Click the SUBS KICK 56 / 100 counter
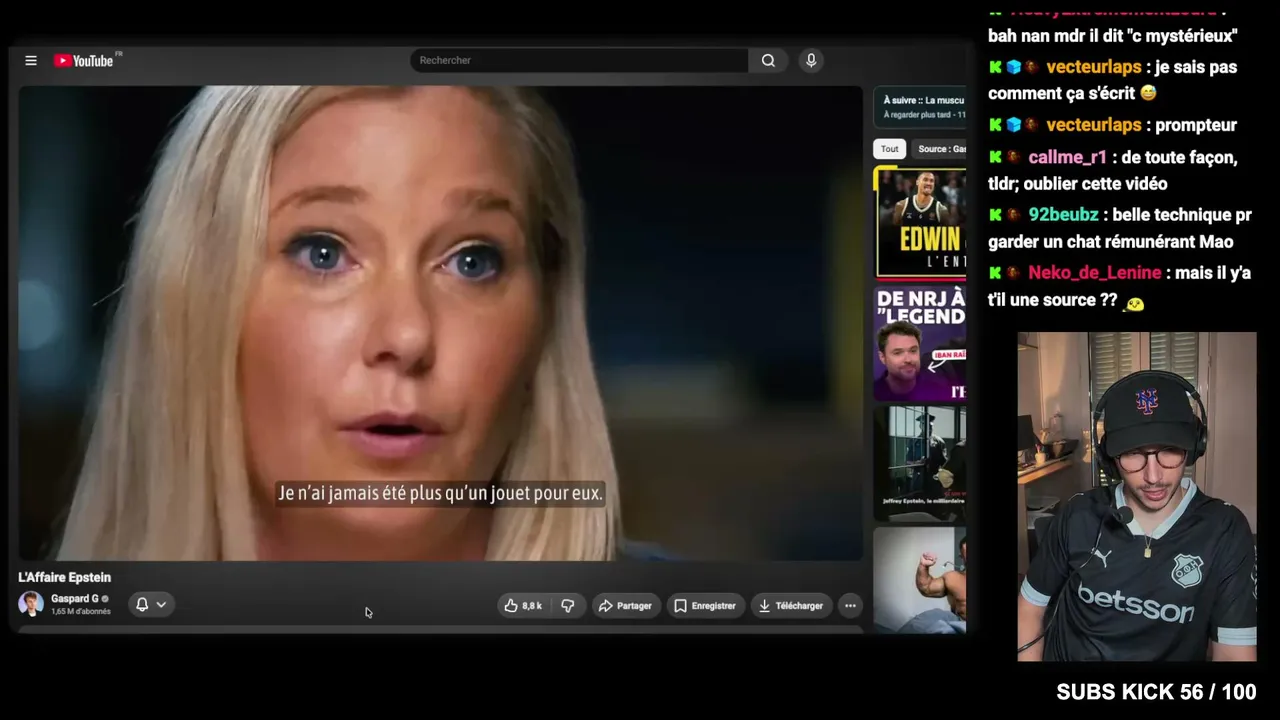This screenshot has width=1280, height=720. tap(1156, 692)
